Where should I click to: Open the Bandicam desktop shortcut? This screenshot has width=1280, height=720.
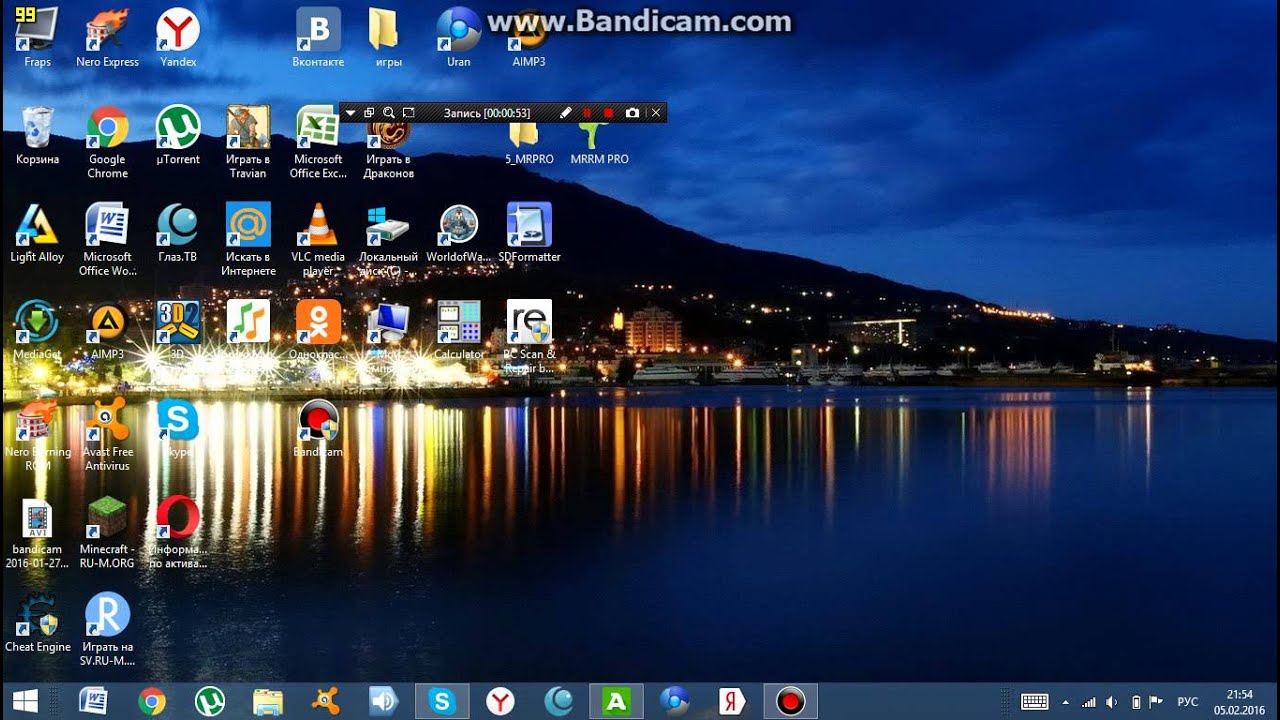coord(318,429)
